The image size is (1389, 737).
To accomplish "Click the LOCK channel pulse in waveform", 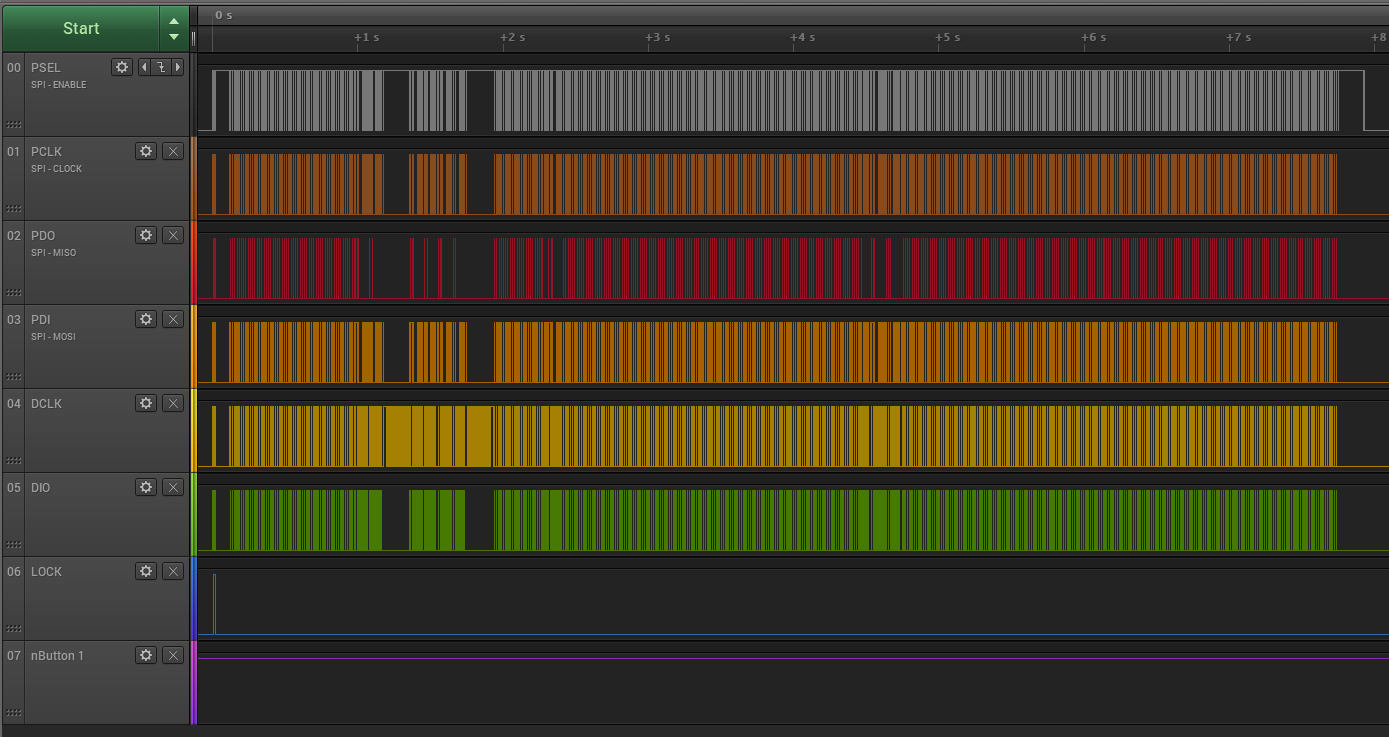I will [214, 603].
